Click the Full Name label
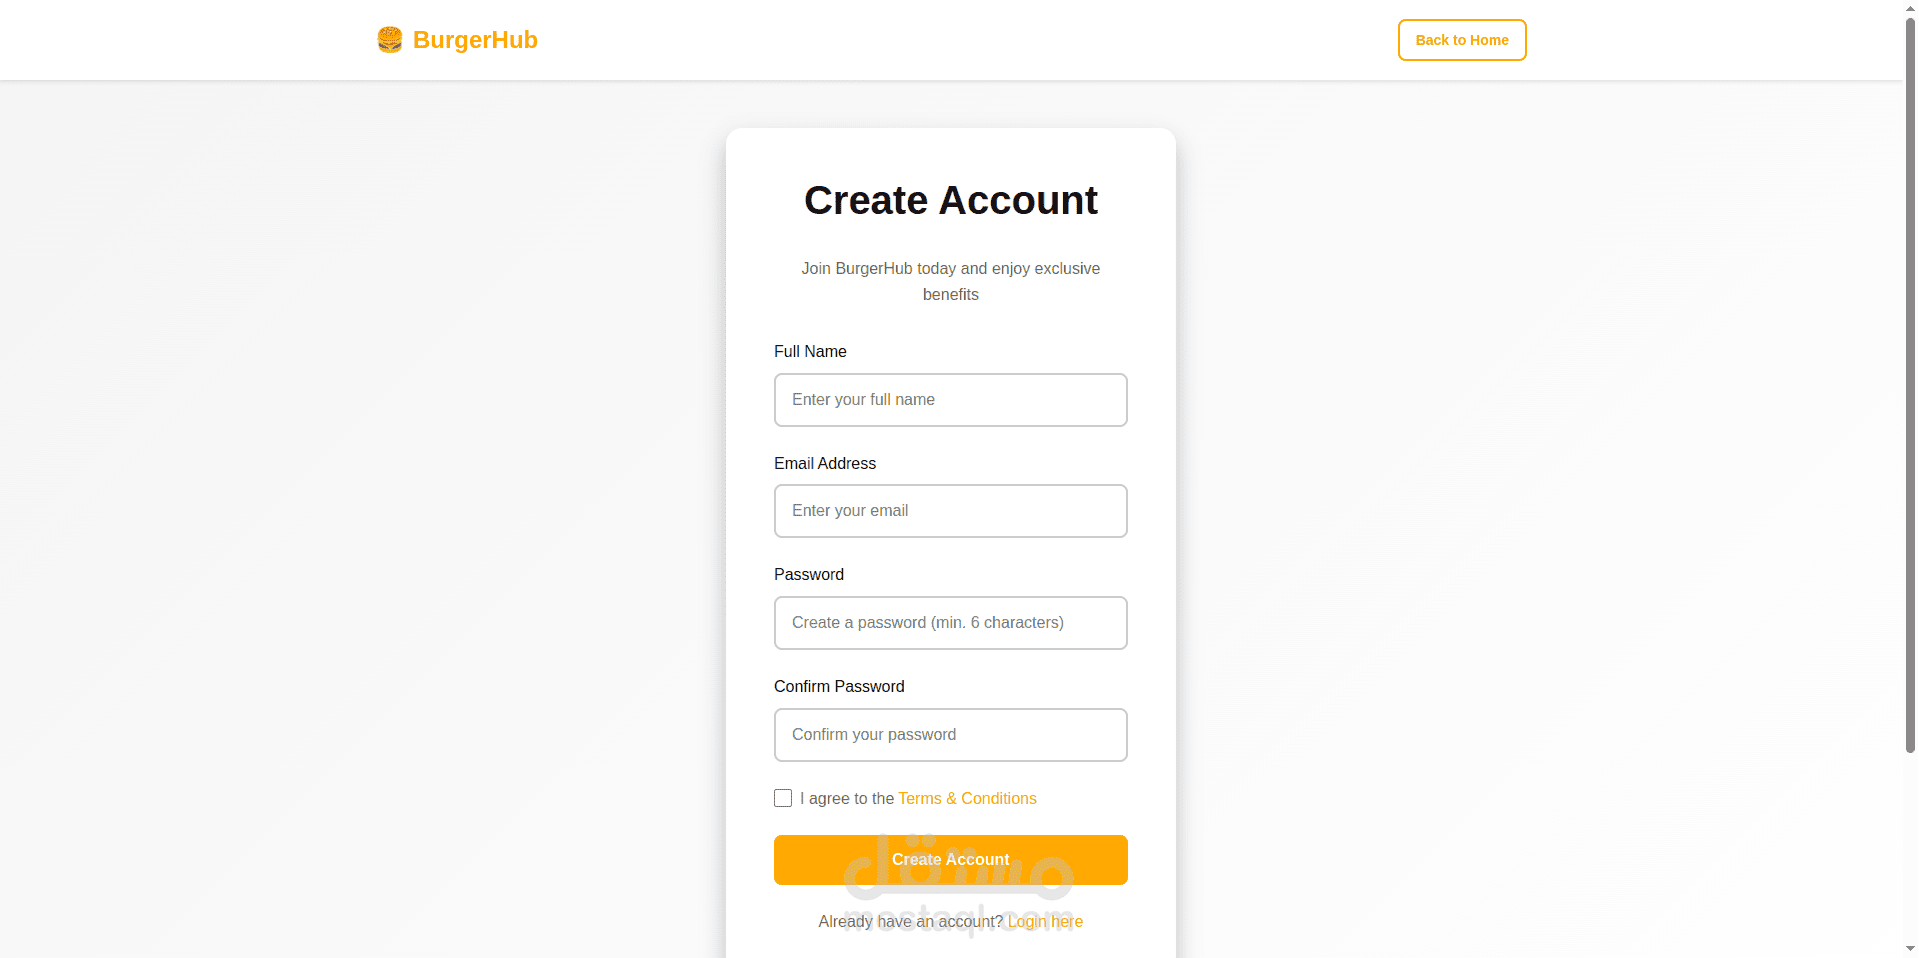The width and height of the screenshot is (1919, 958). (810, 352)
